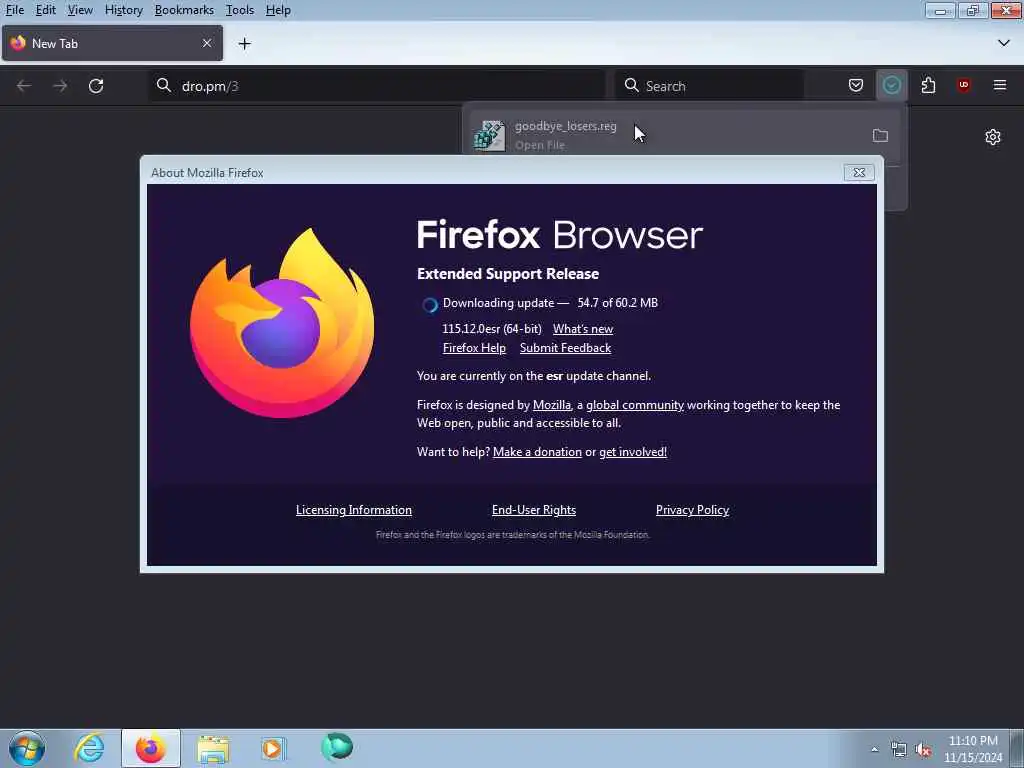Click the What's new link
Viewport: 1024px width, 768px height.
583,329
